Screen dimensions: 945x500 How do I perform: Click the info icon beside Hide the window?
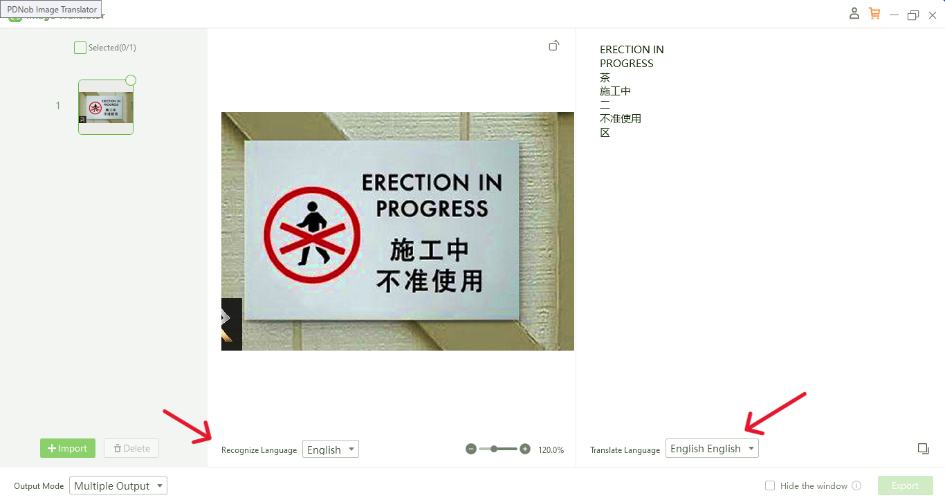(856, 486)
